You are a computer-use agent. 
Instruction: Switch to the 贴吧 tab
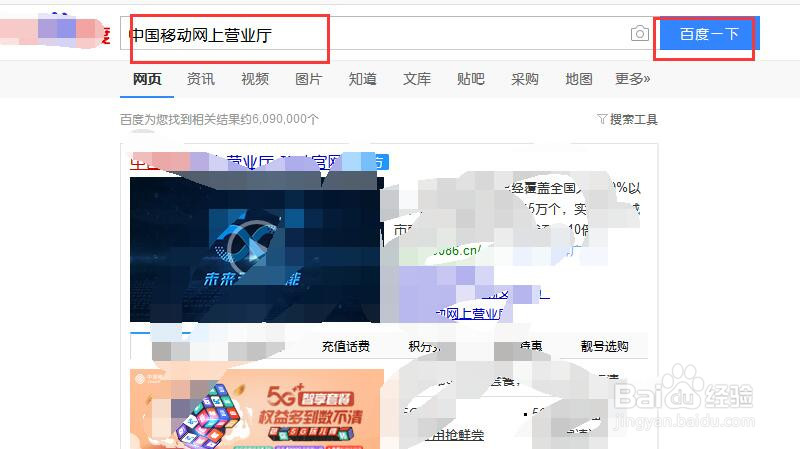470,79
